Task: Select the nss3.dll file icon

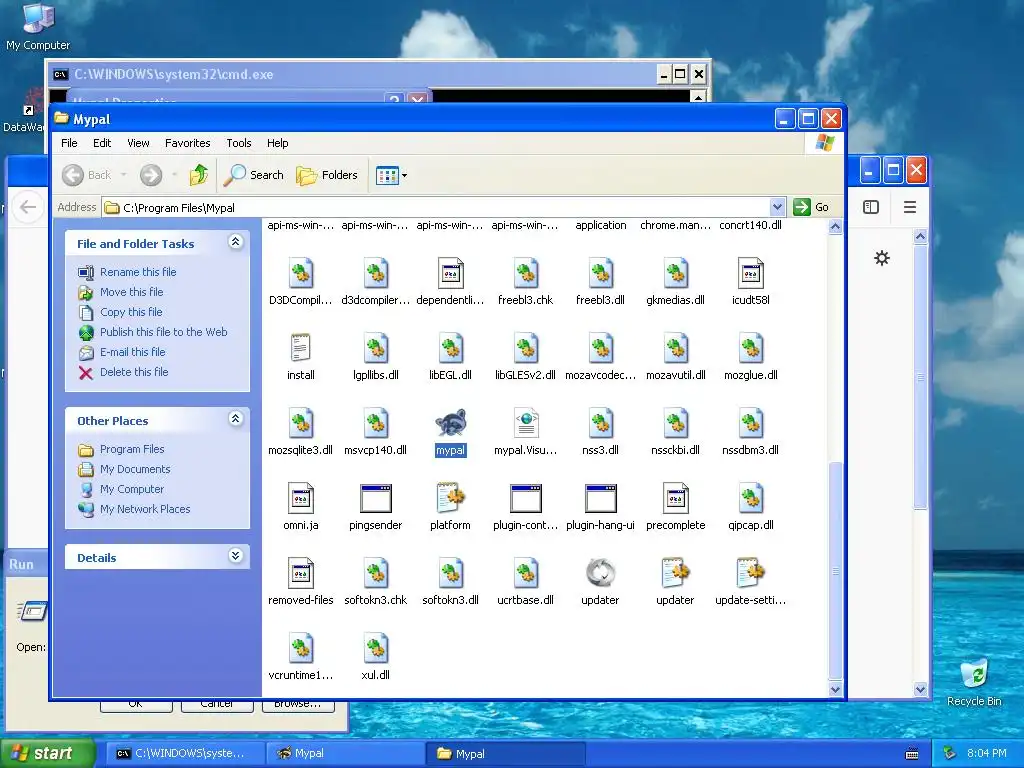Action: tap(600, 423)
